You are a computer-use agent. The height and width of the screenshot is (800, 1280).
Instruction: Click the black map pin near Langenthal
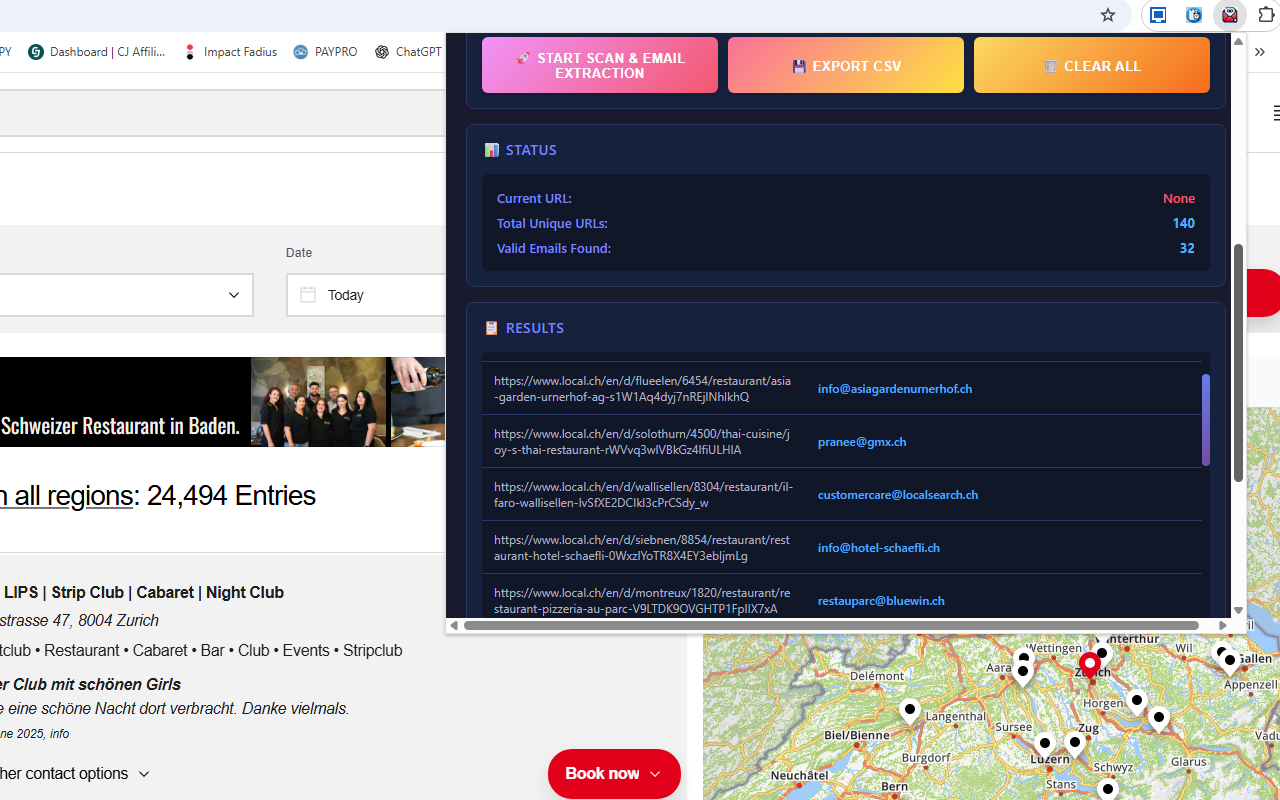point(910,711)
